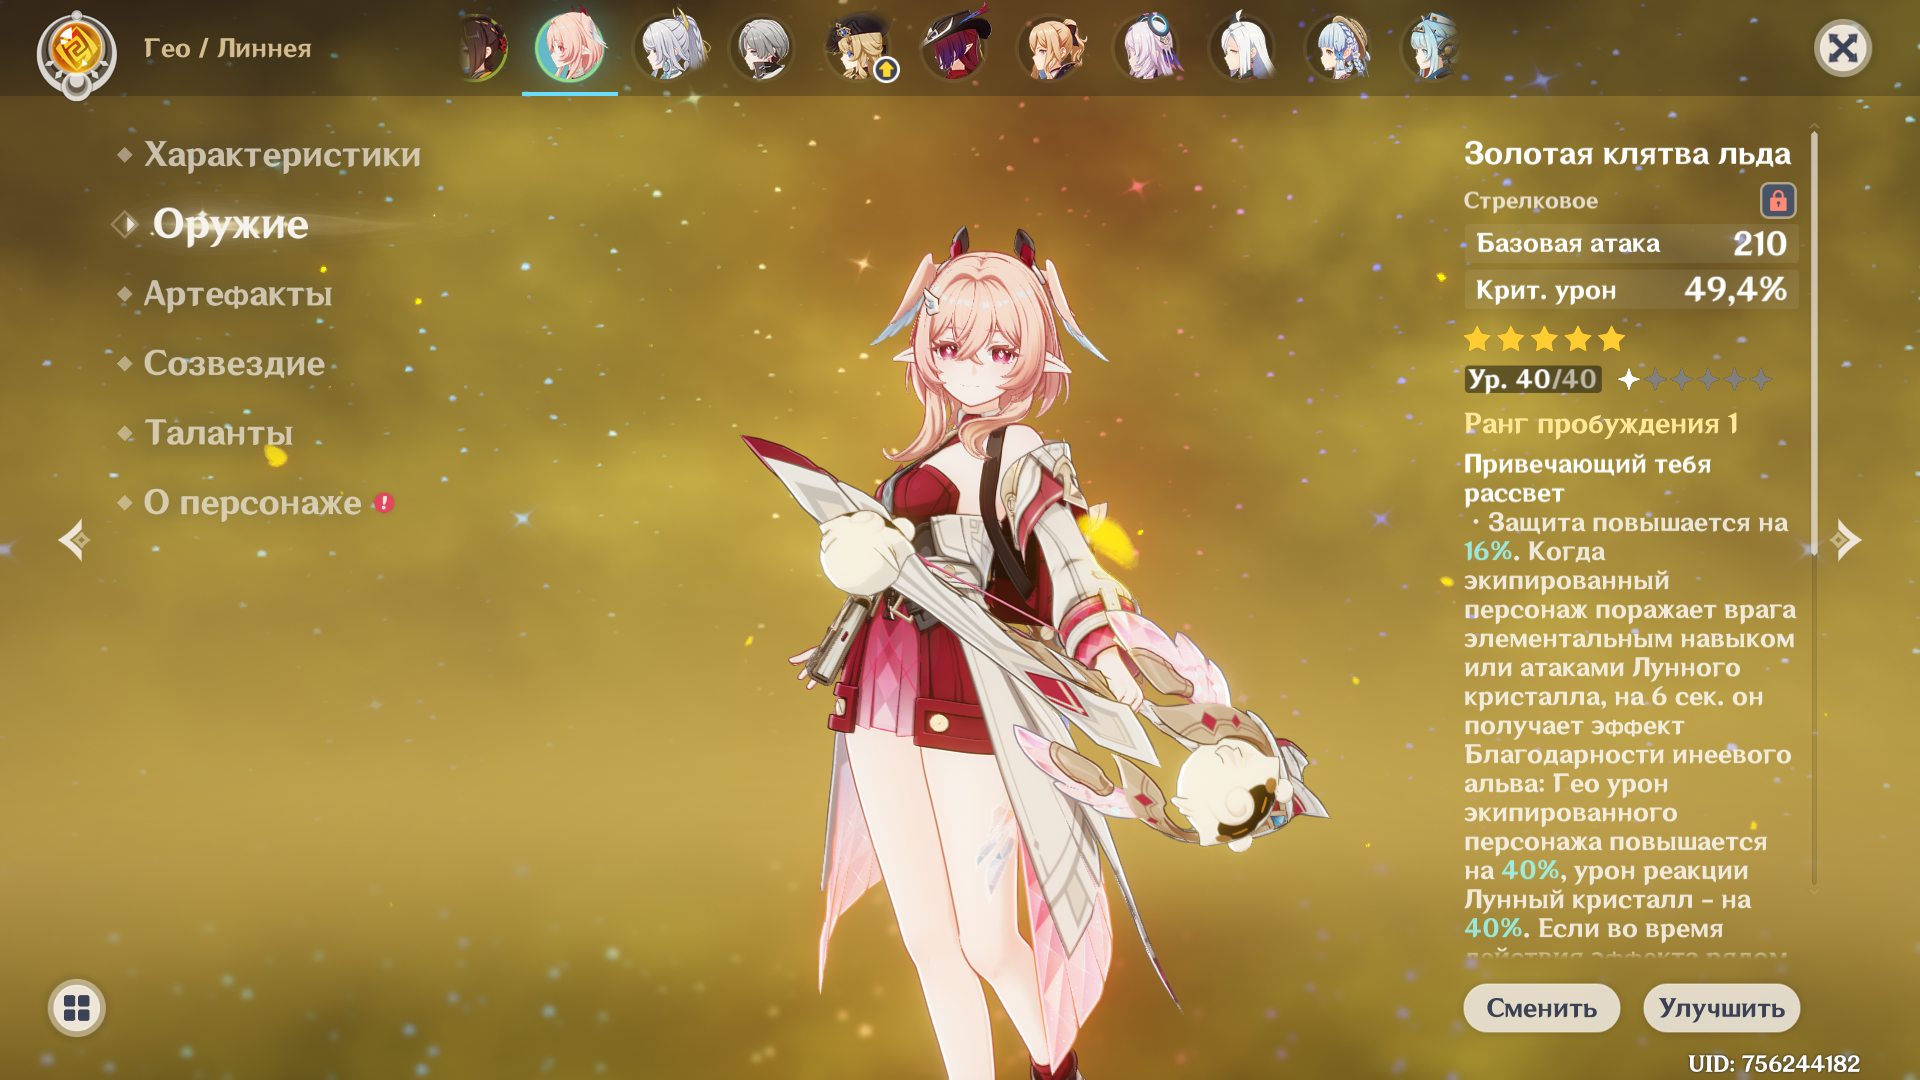Select the pink-haired Linnea avatar
The image size is (1920, 1080).
coord(570,47)
